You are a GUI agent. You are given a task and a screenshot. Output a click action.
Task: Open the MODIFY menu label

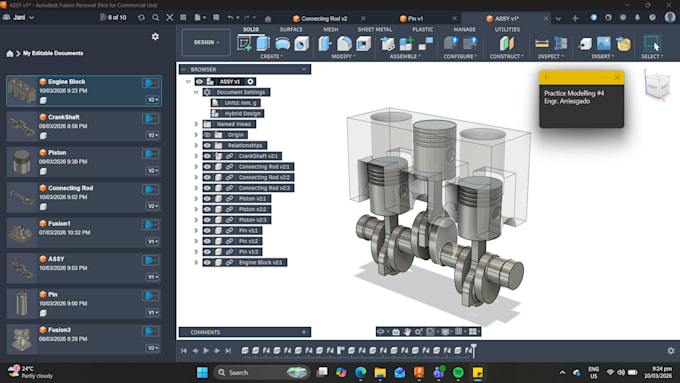pos(343,56)
